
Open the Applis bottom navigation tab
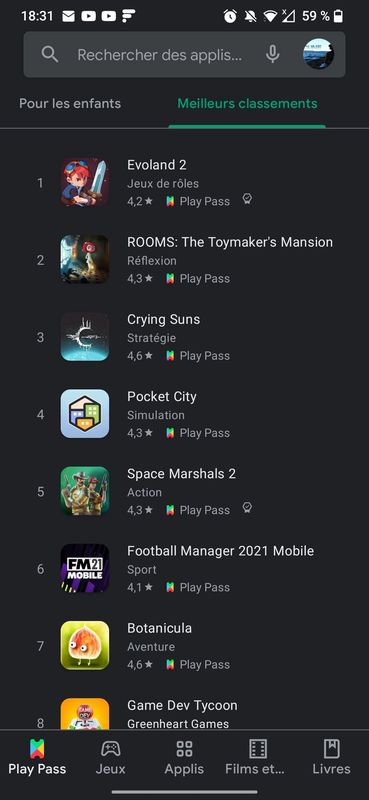(x=184, y=758)
